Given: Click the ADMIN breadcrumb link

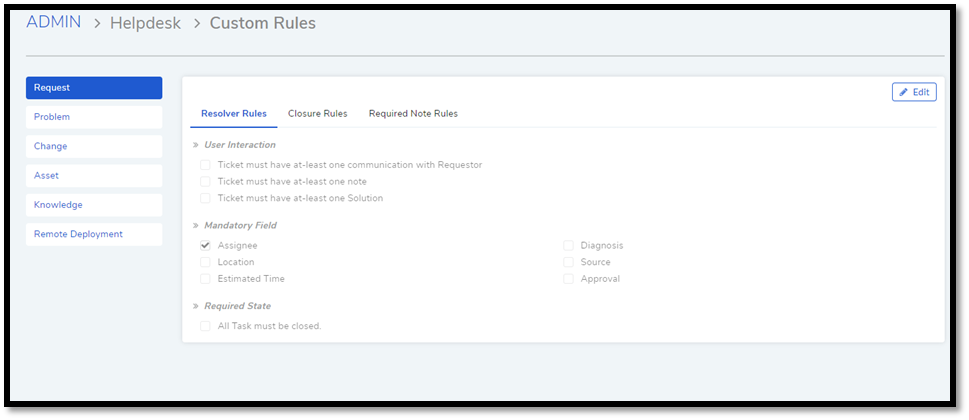Looking at the screenshot, I should pos(54,22).
